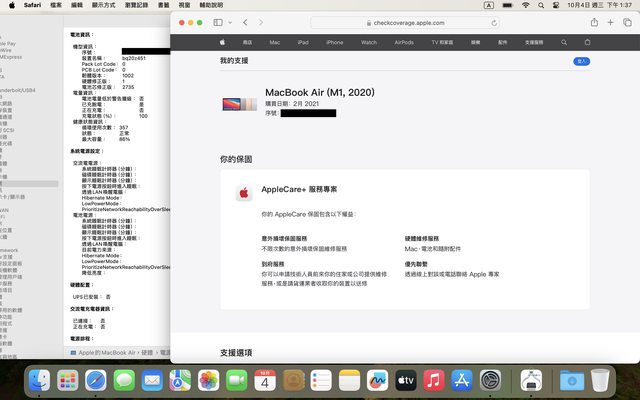Click System Information chip icon in Dock
This screenshot has width=640, height=400.
tap(531, 380)
